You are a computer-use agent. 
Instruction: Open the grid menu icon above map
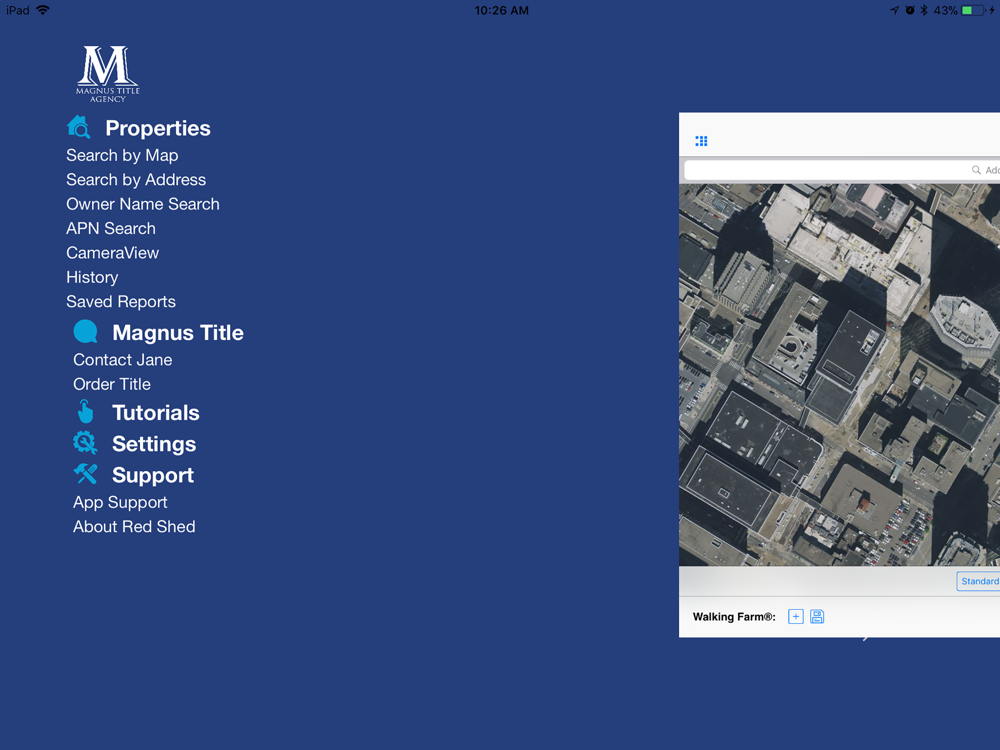[701, 141]
